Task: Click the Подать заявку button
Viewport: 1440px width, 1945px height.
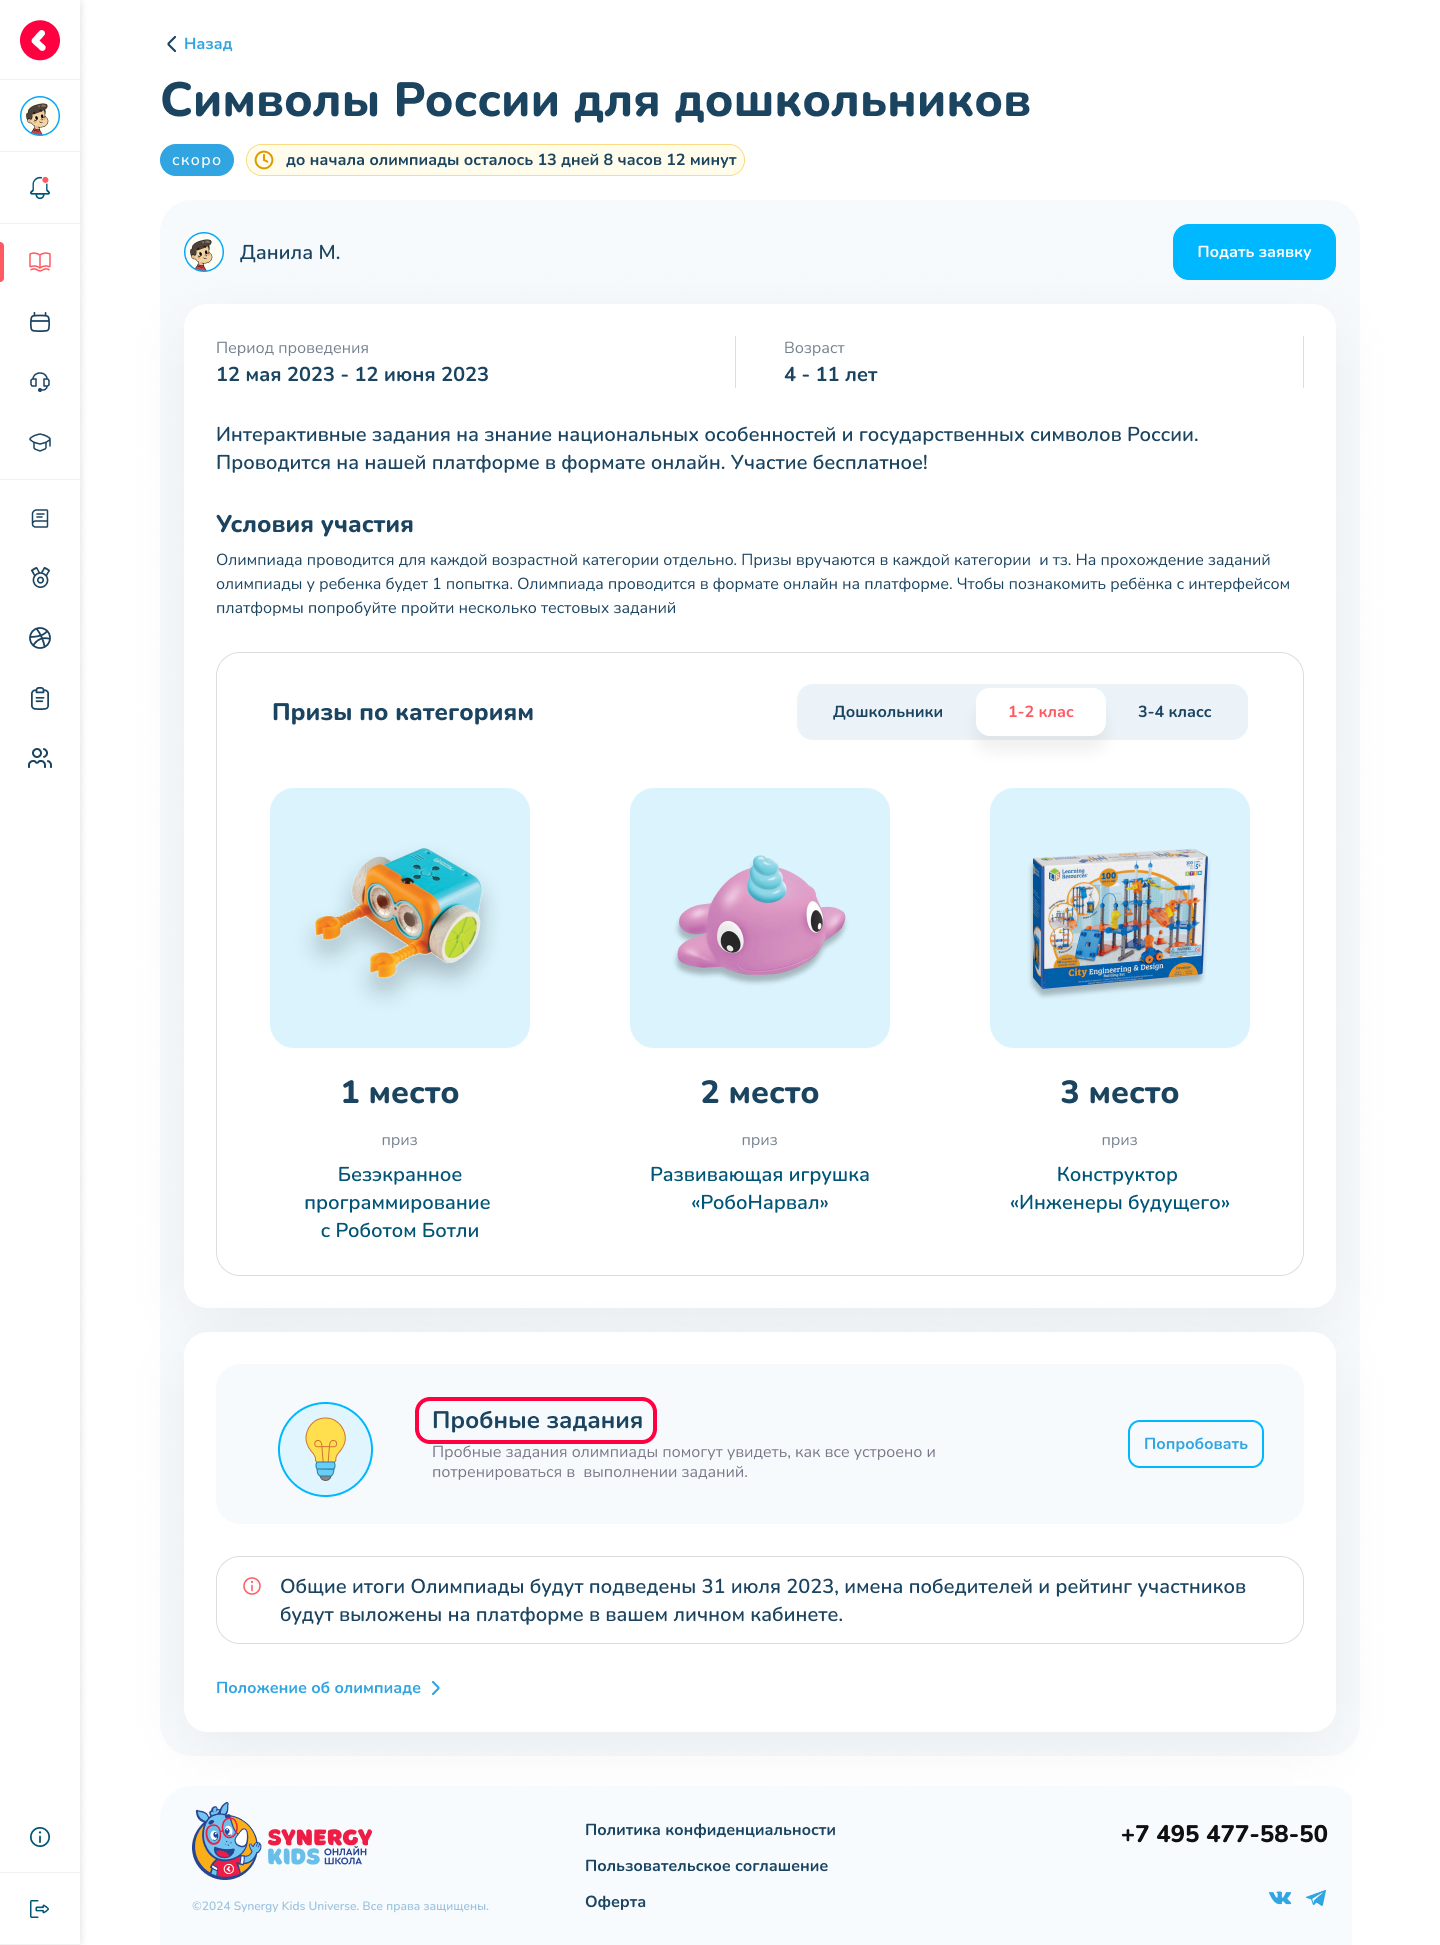Action: [1254, 252]
